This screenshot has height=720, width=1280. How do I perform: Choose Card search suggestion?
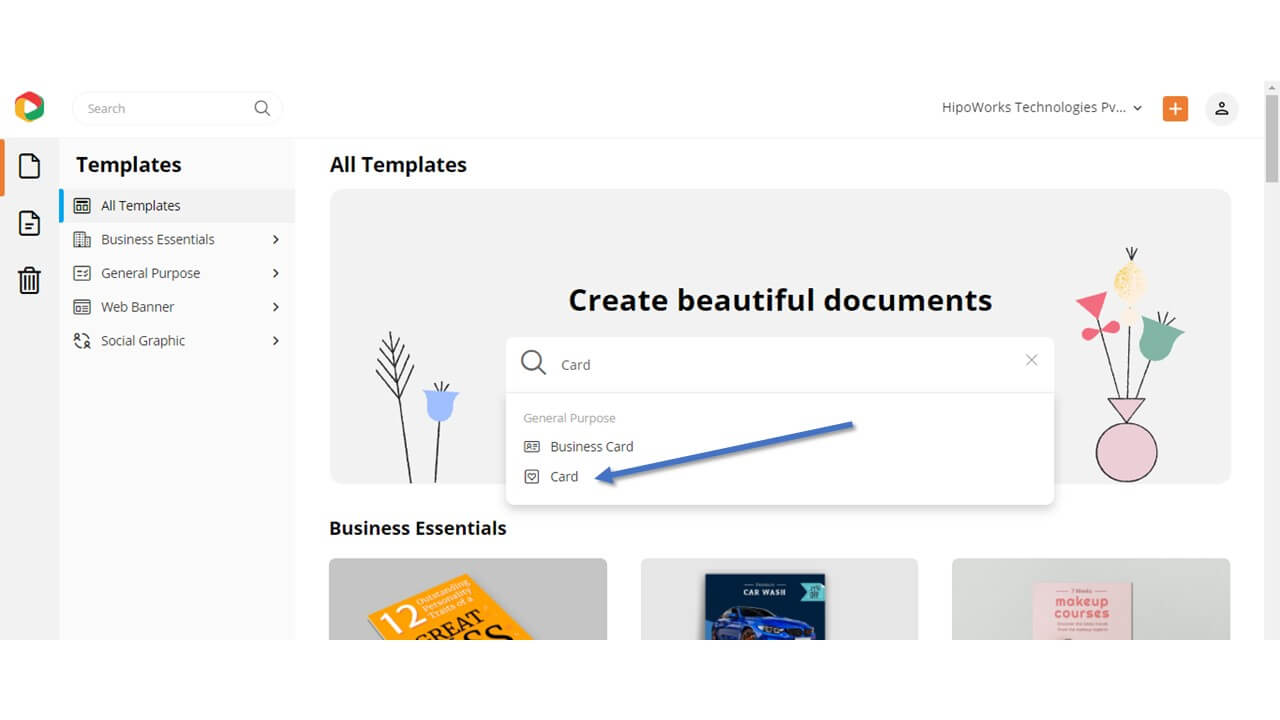click(x=564, y=477)
